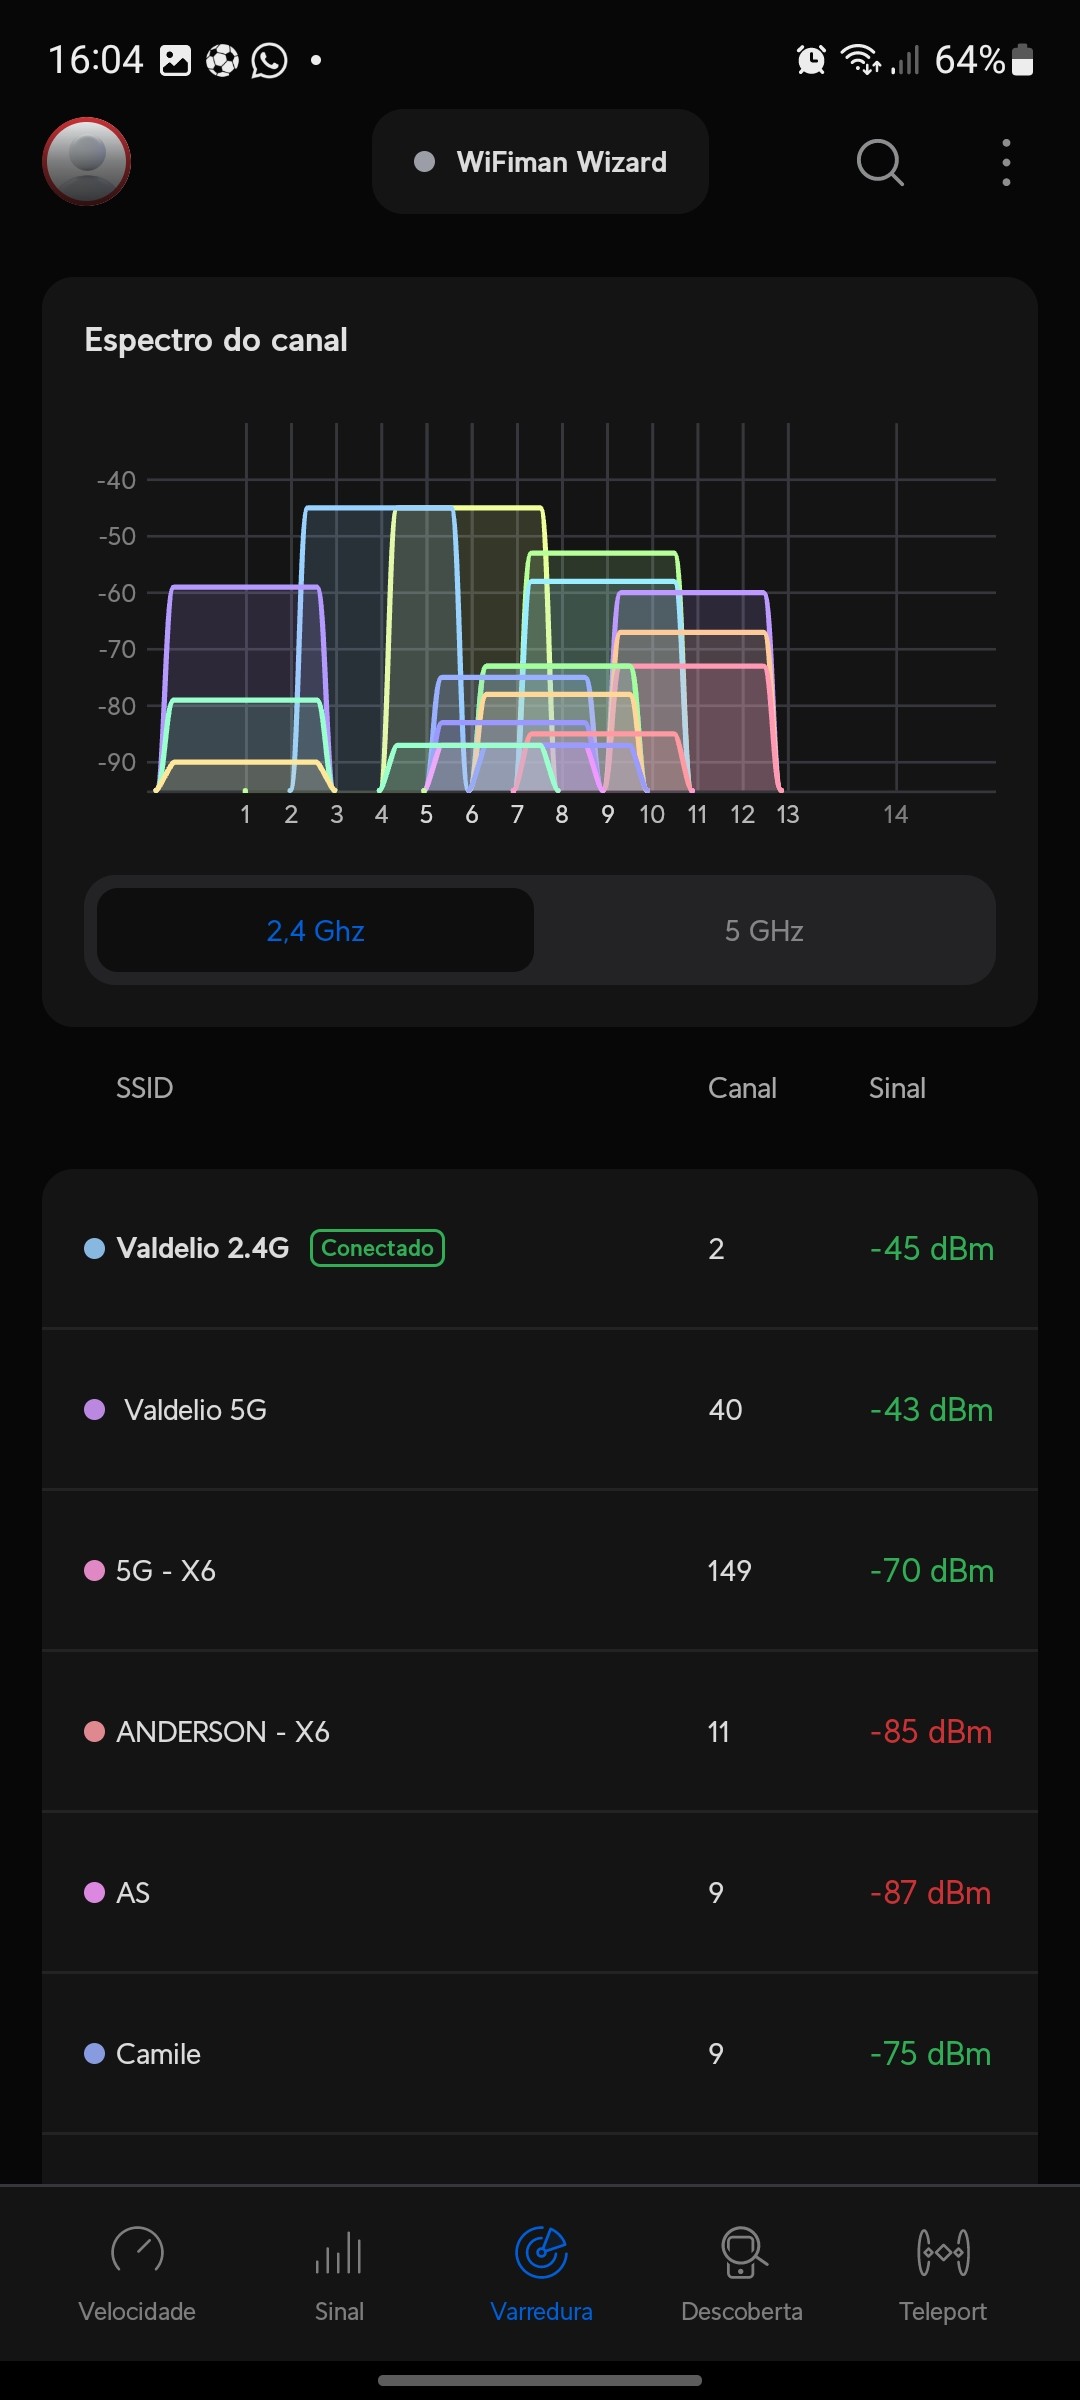The height and width of the screenshot is (2400, 1080).
Task: Open ANDERSON - X6 network details
Action: click(540, 1732)
